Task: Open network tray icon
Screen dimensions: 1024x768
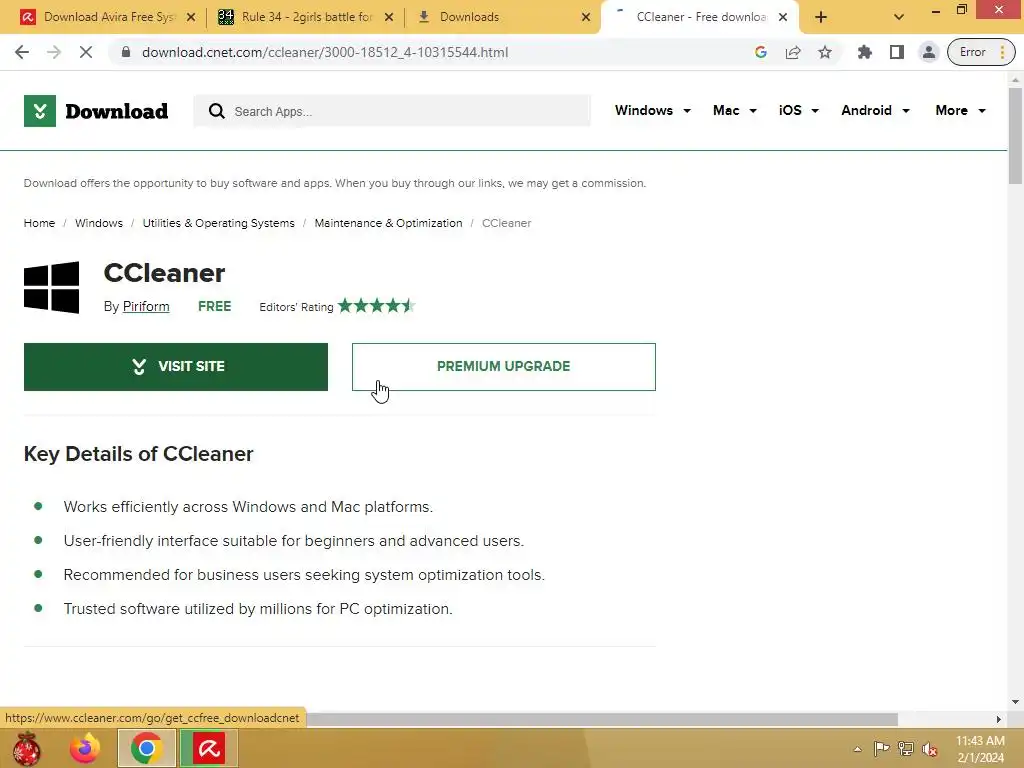Action: (906, 748)
